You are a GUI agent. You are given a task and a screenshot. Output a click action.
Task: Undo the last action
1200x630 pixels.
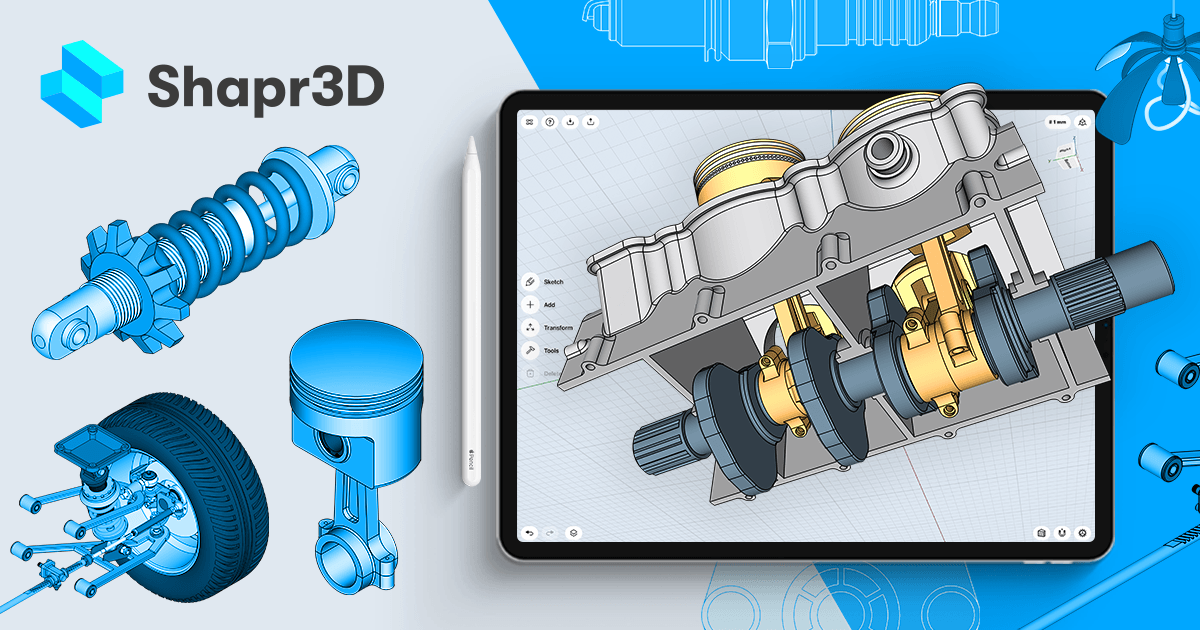[530, 533]
